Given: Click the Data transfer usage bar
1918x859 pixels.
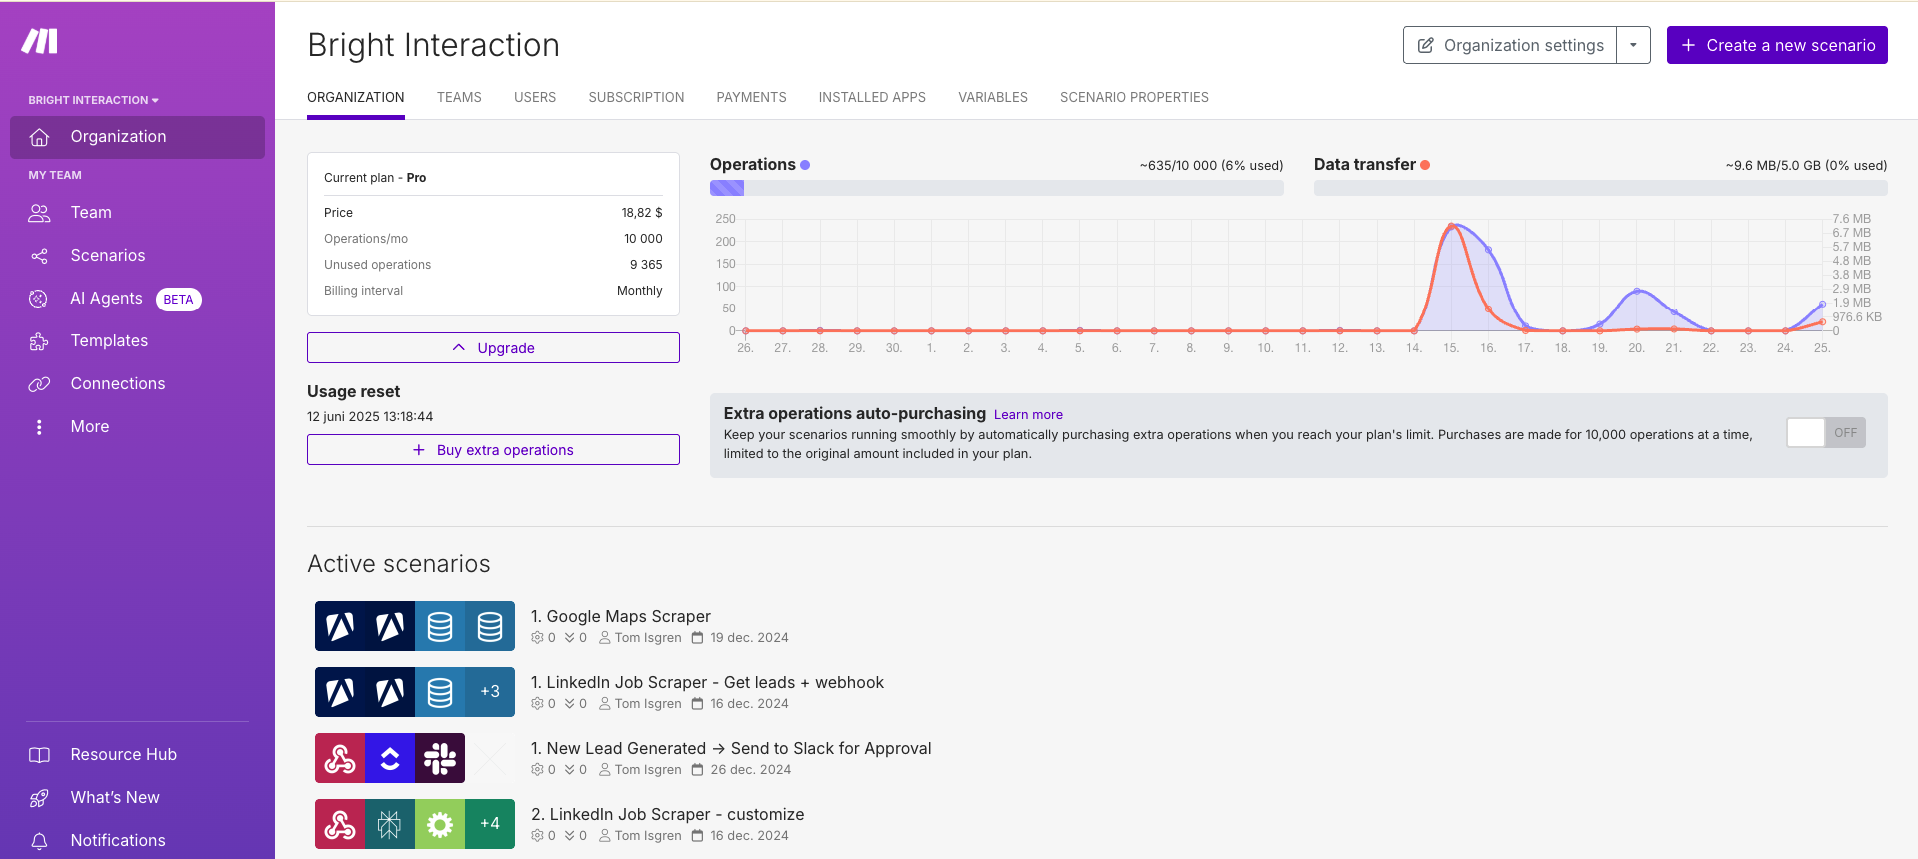Looking at the screenshot, I should click(1600, 188).
